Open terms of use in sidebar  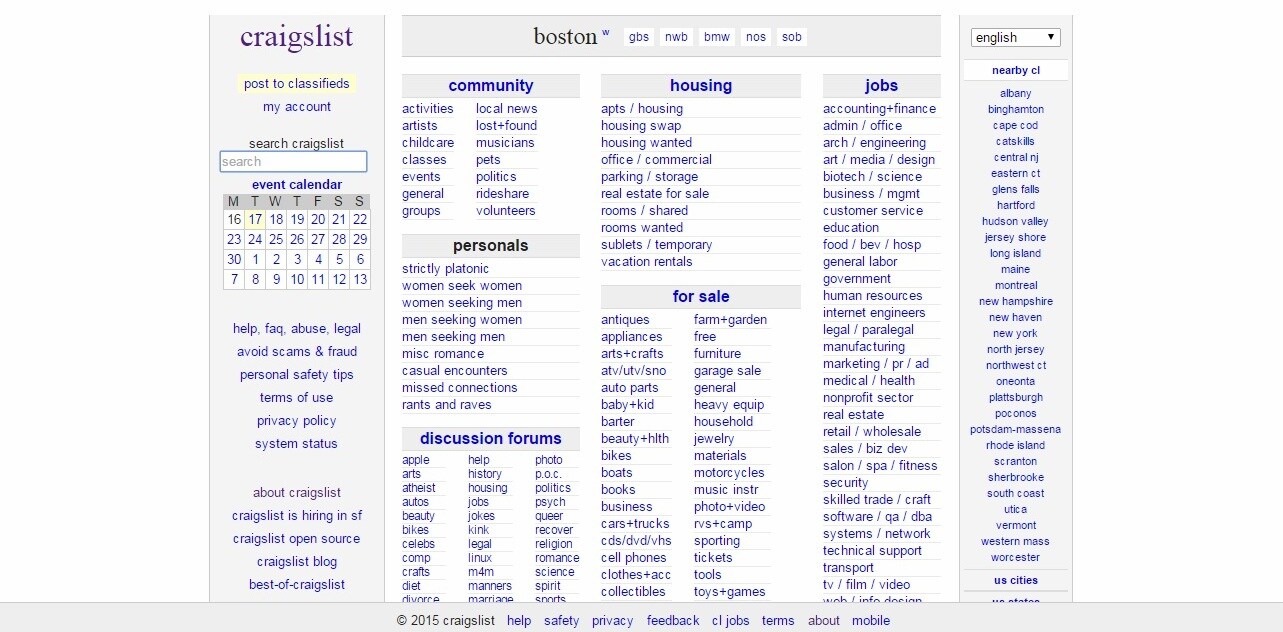point(297,398)
